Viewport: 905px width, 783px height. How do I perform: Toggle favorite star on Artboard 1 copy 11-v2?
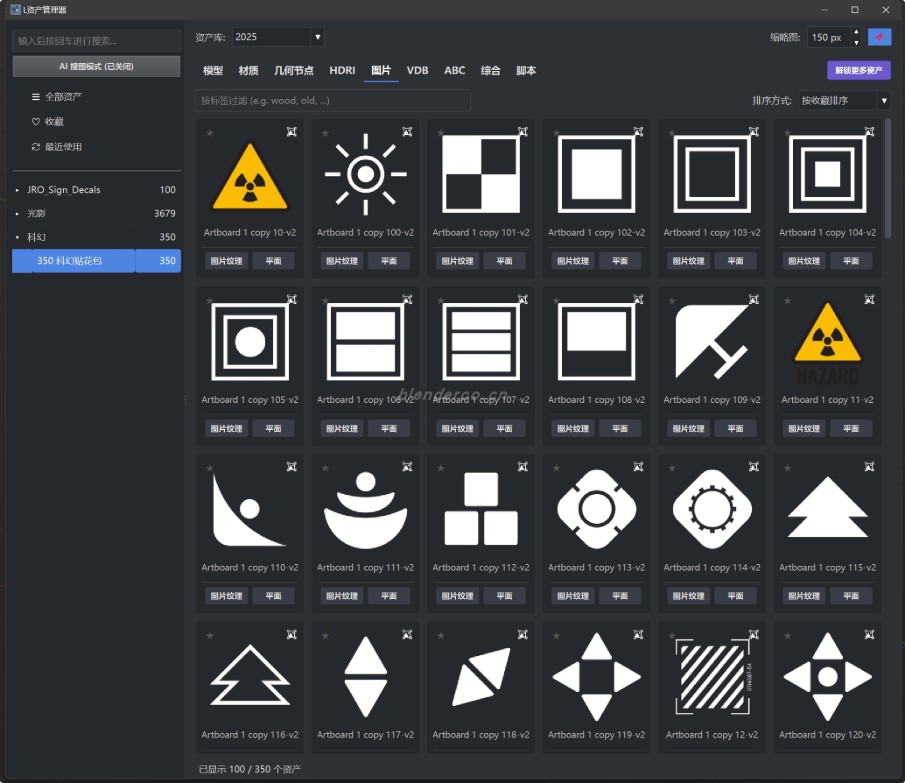point(787,301)
